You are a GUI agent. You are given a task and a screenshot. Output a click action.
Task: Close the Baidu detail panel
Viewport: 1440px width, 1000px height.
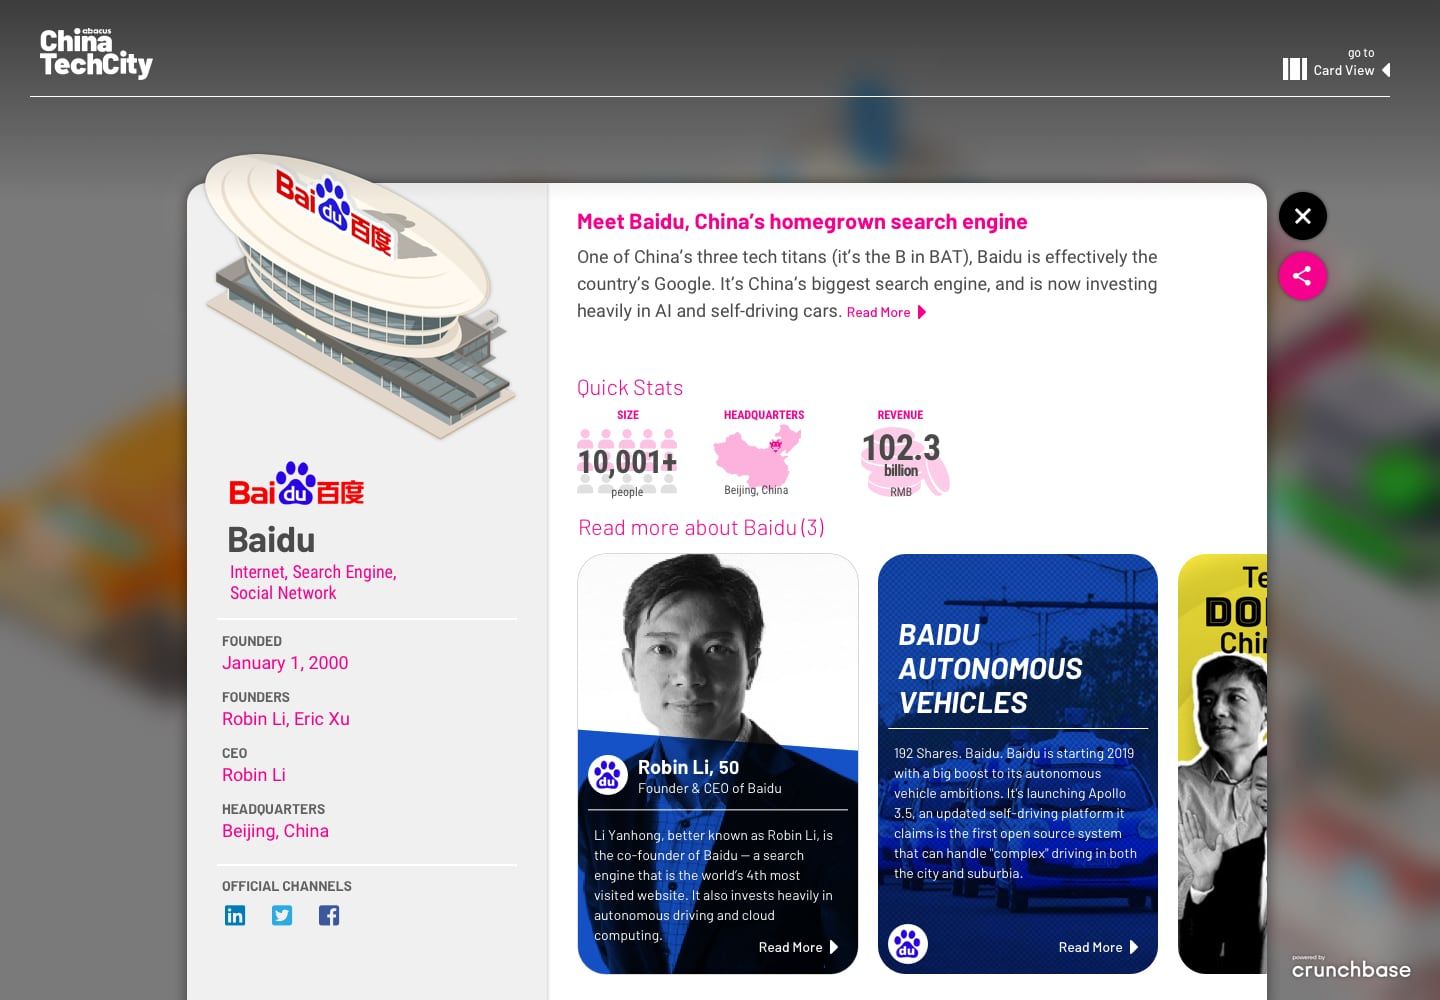tap(1302, 216)
